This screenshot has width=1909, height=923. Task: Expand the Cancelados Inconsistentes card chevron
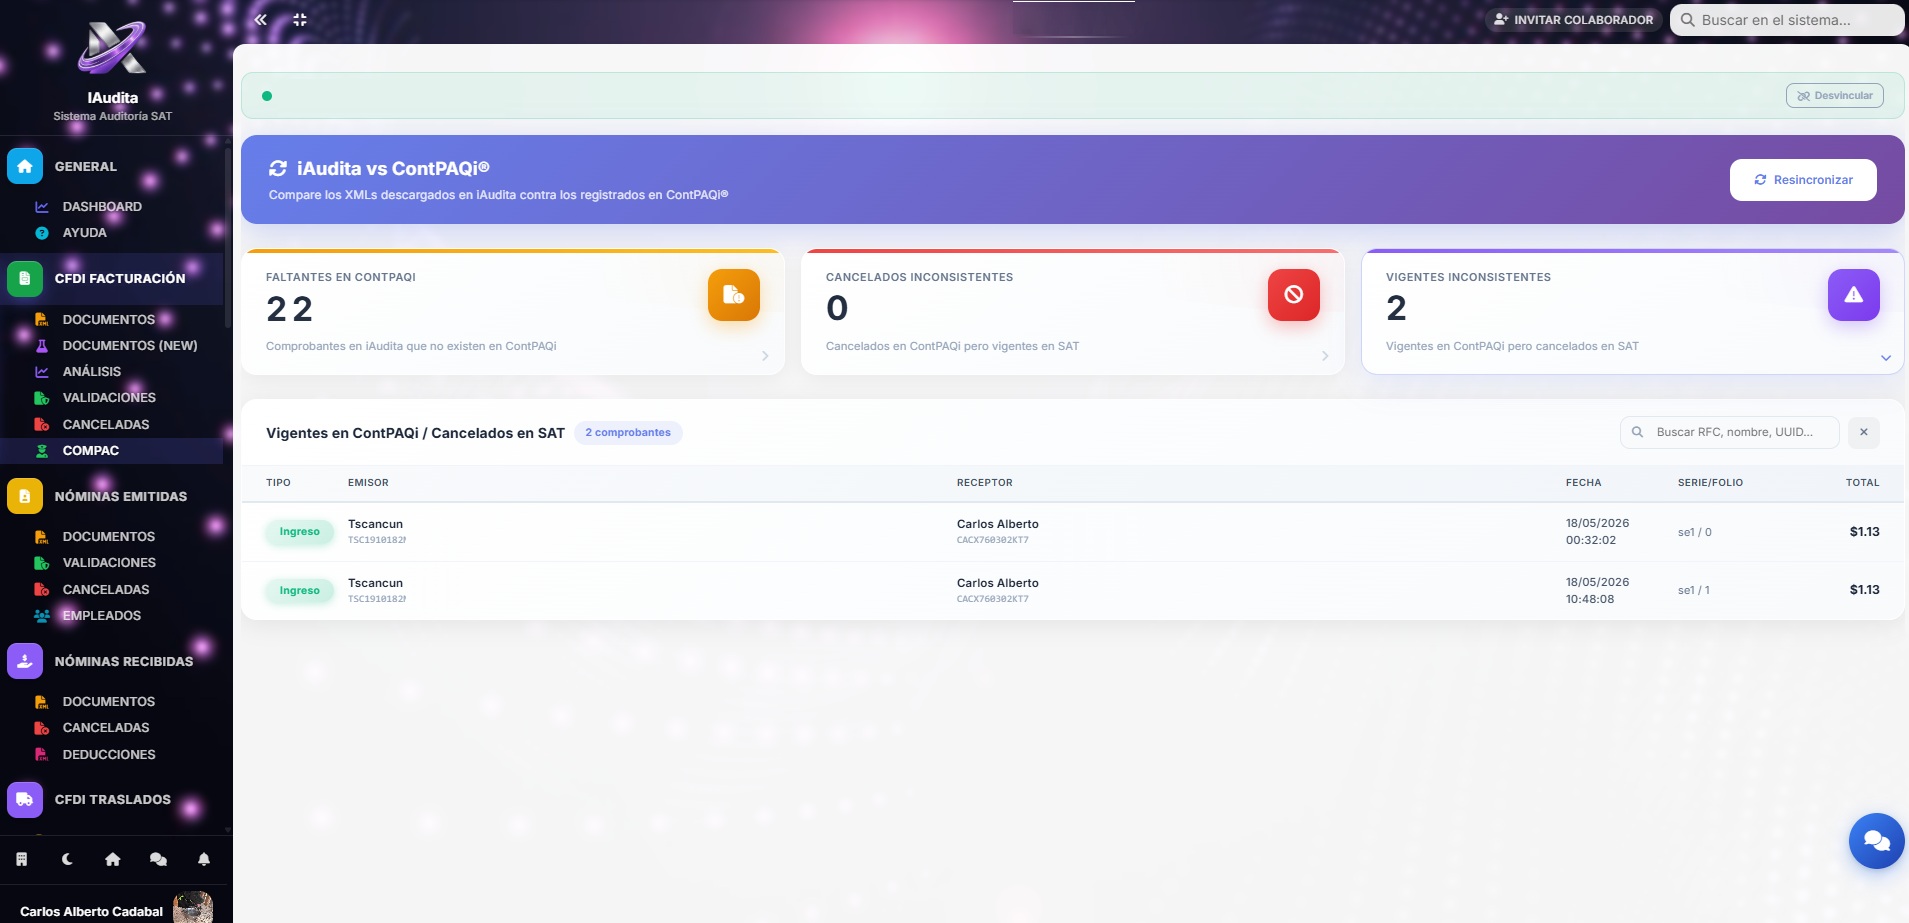tap(1325, 356)
